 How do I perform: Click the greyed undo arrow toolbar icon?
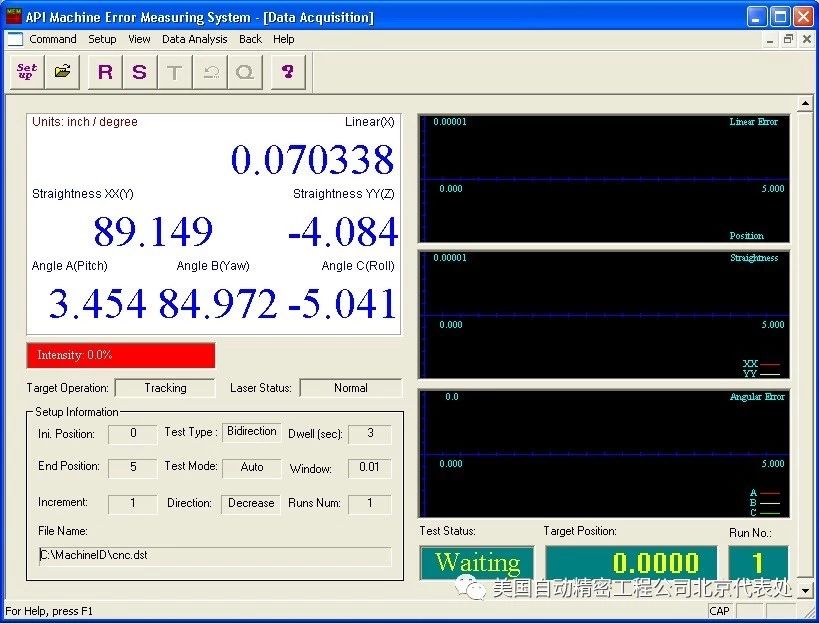coord(210,72)
